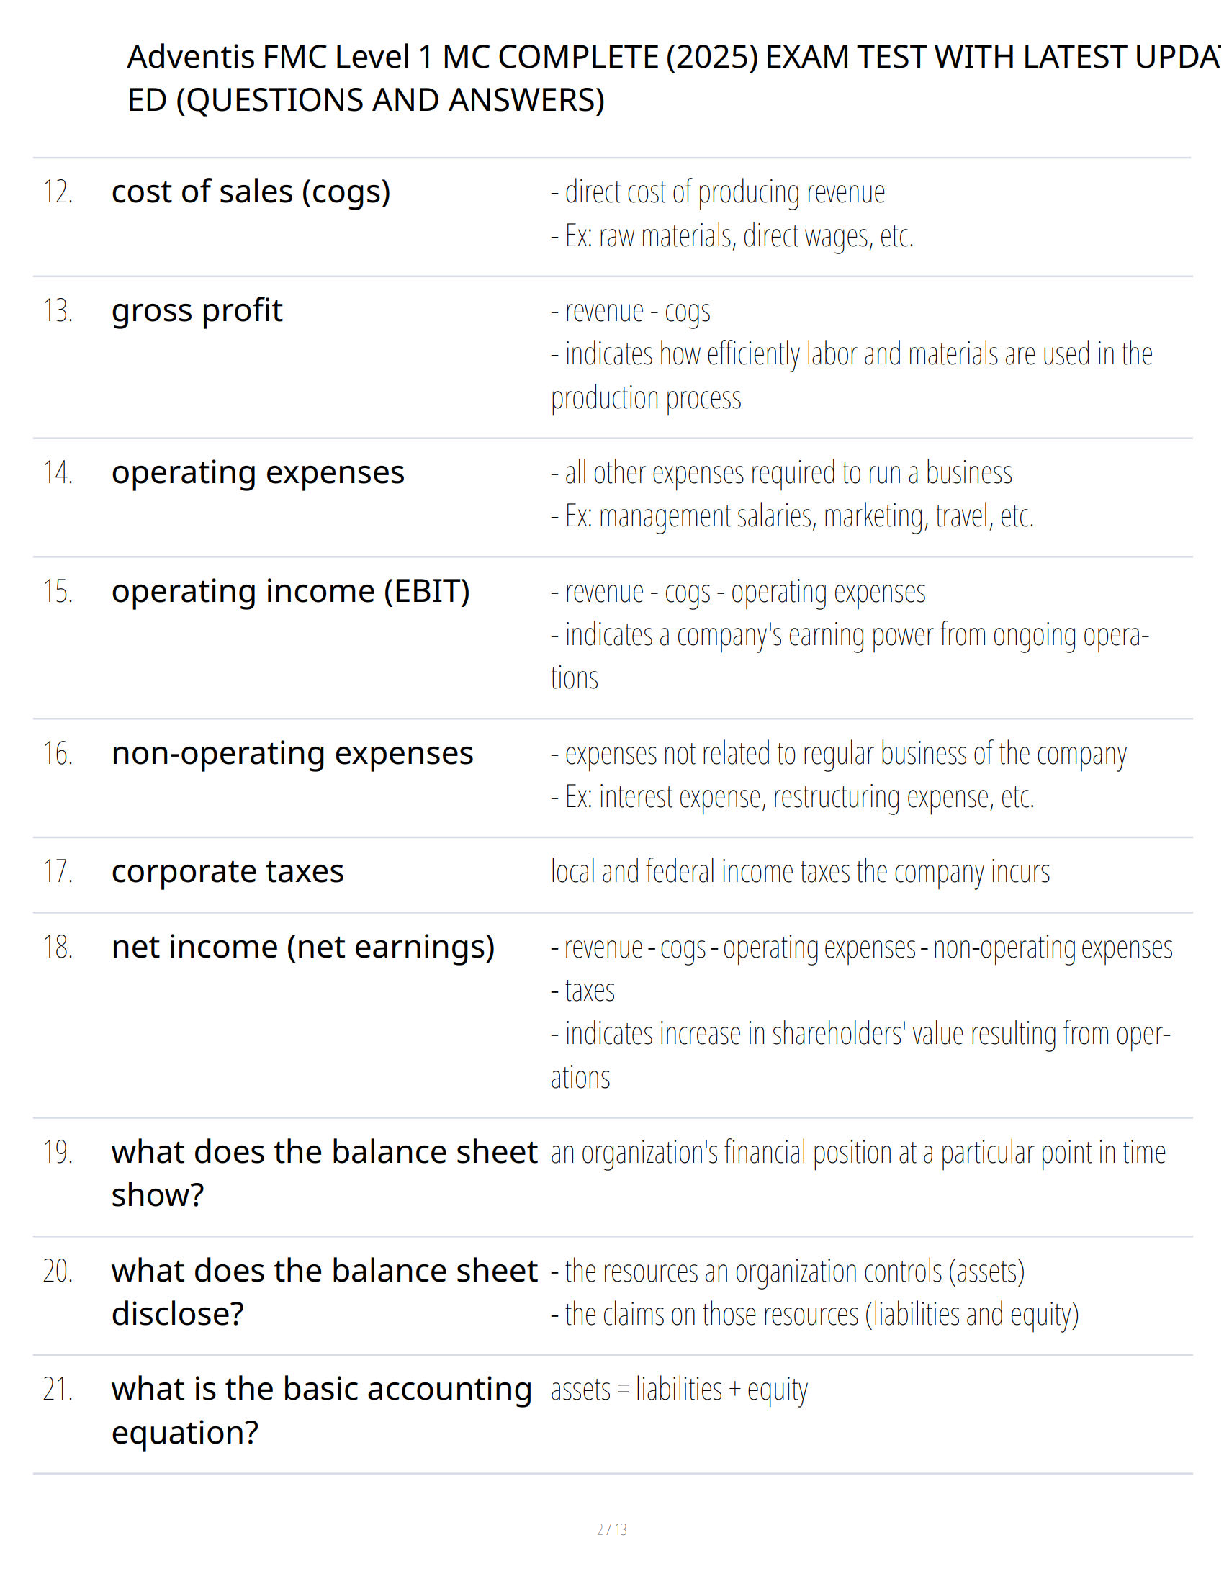Image resolution: width=1224 pixels, height=1584 pixels.
Task: Select the "gross profit" term
Action: click(197, 310)
